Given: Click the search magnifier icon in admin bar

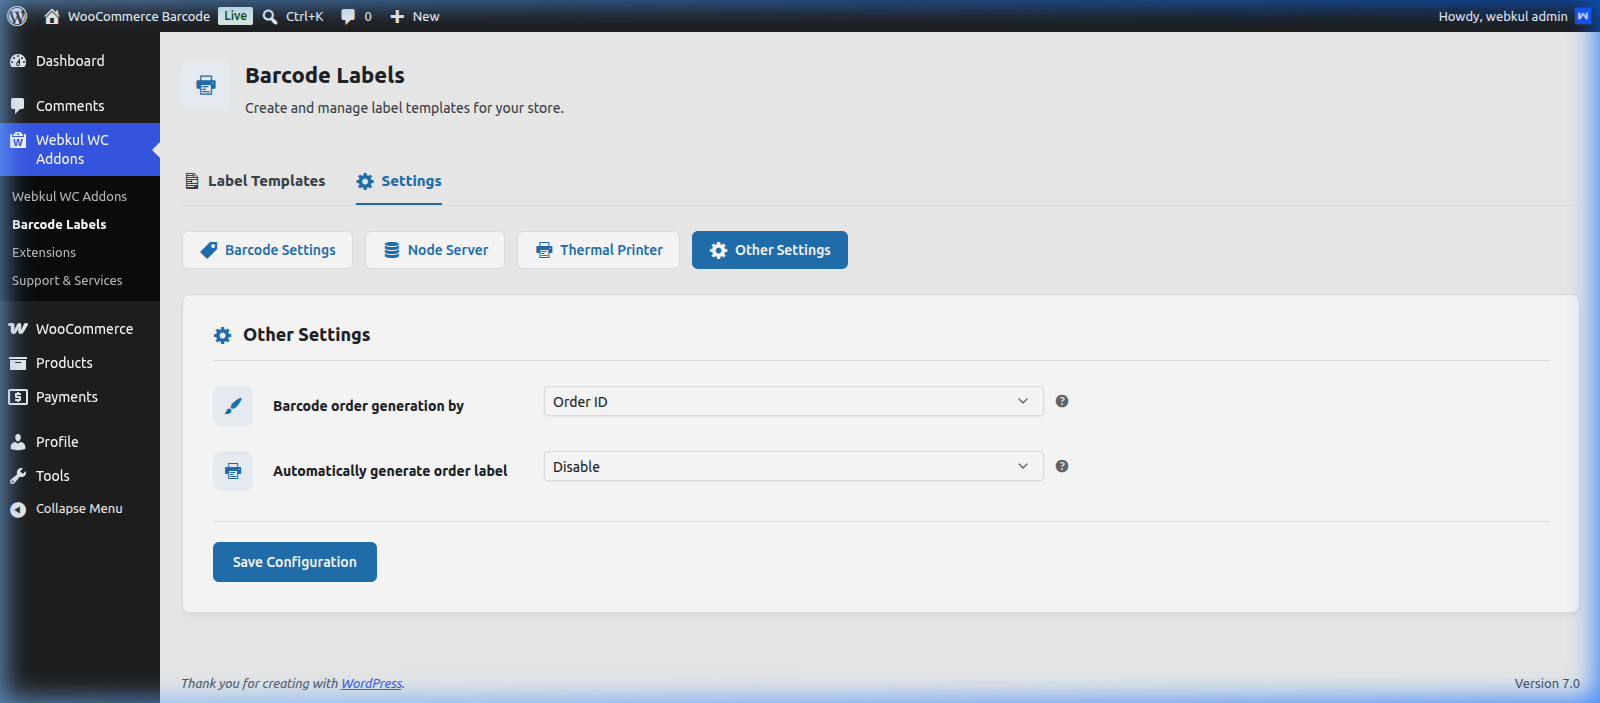Looking at the screenshot, I should [270, 16].
